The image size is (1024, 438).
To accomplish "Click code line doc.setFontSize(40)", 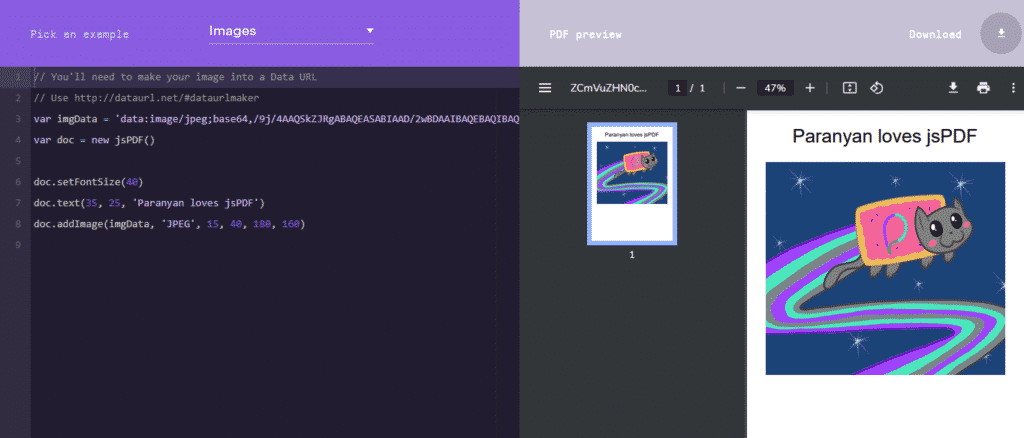I will coord(88,181).
